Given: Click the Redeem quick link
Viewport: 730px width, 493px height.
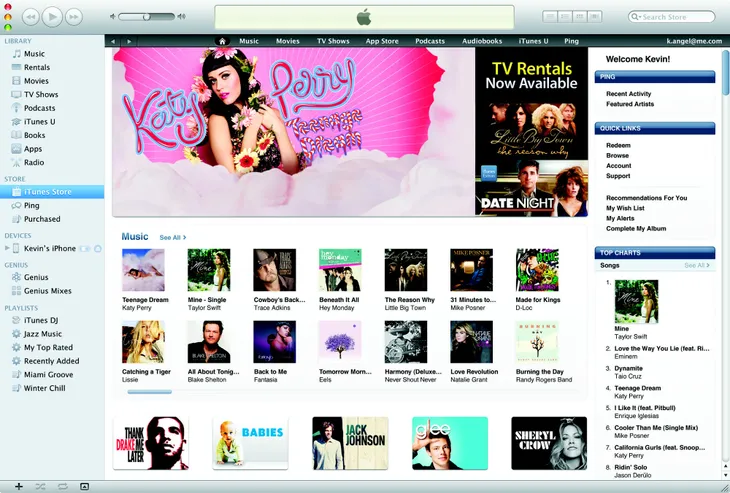Looking at the screenshot, I should [x=618, y=145].
